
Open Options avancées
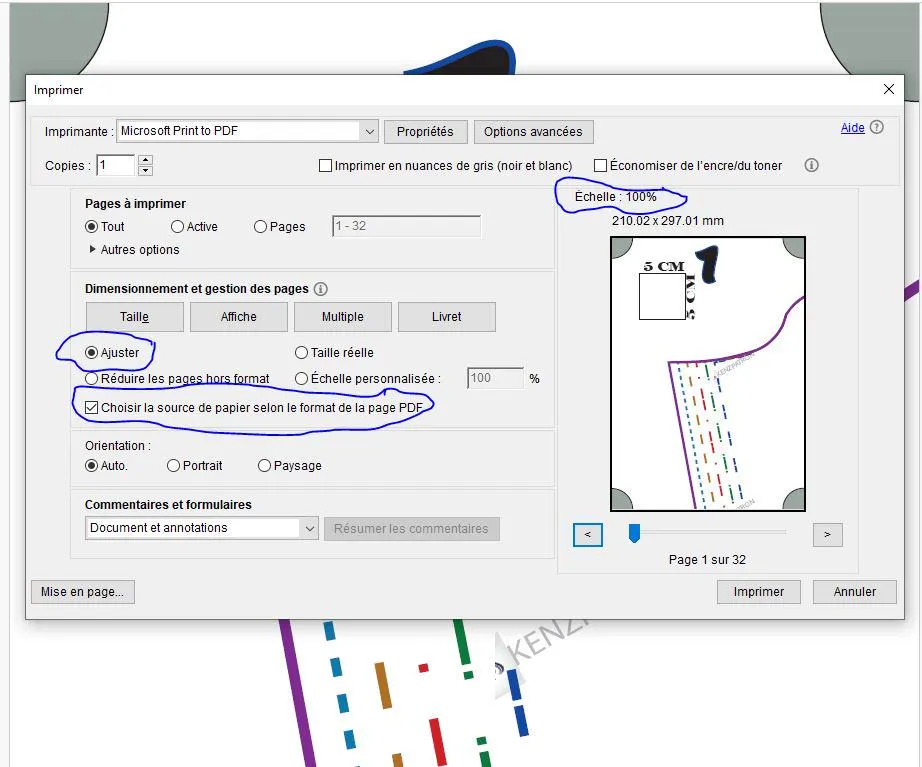533,132
